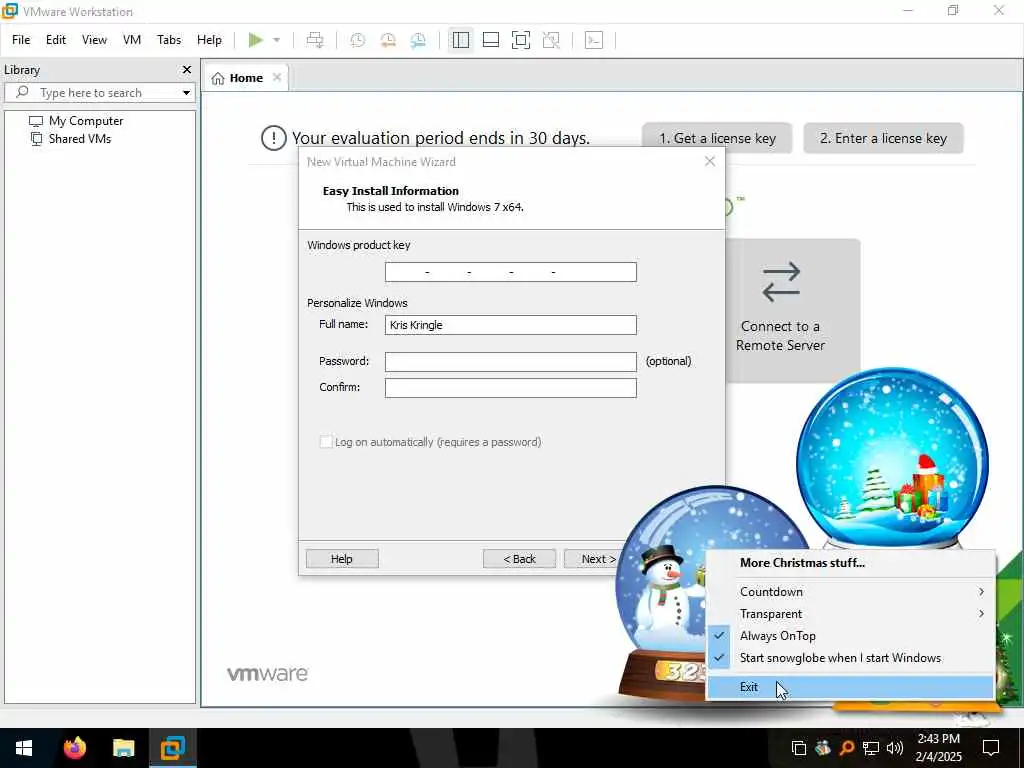This screenshot has width=1024, height=768.
Task: Open the View menu
Action: click(94, 40)
